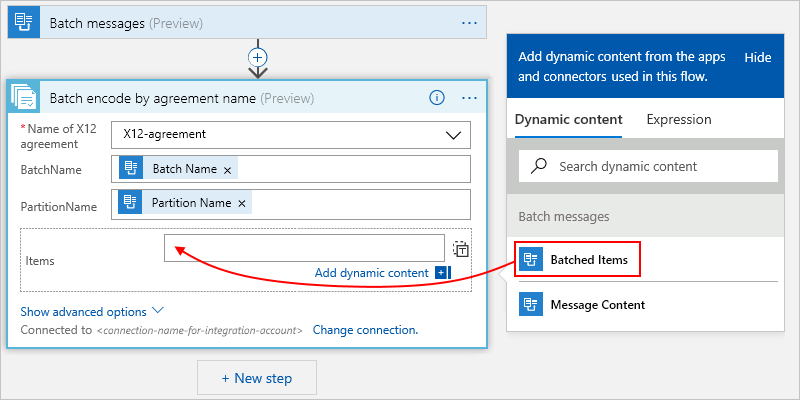Hide the dynamic content panel
Viewport: 800px width, 400px height.
(x=758, y=58)
